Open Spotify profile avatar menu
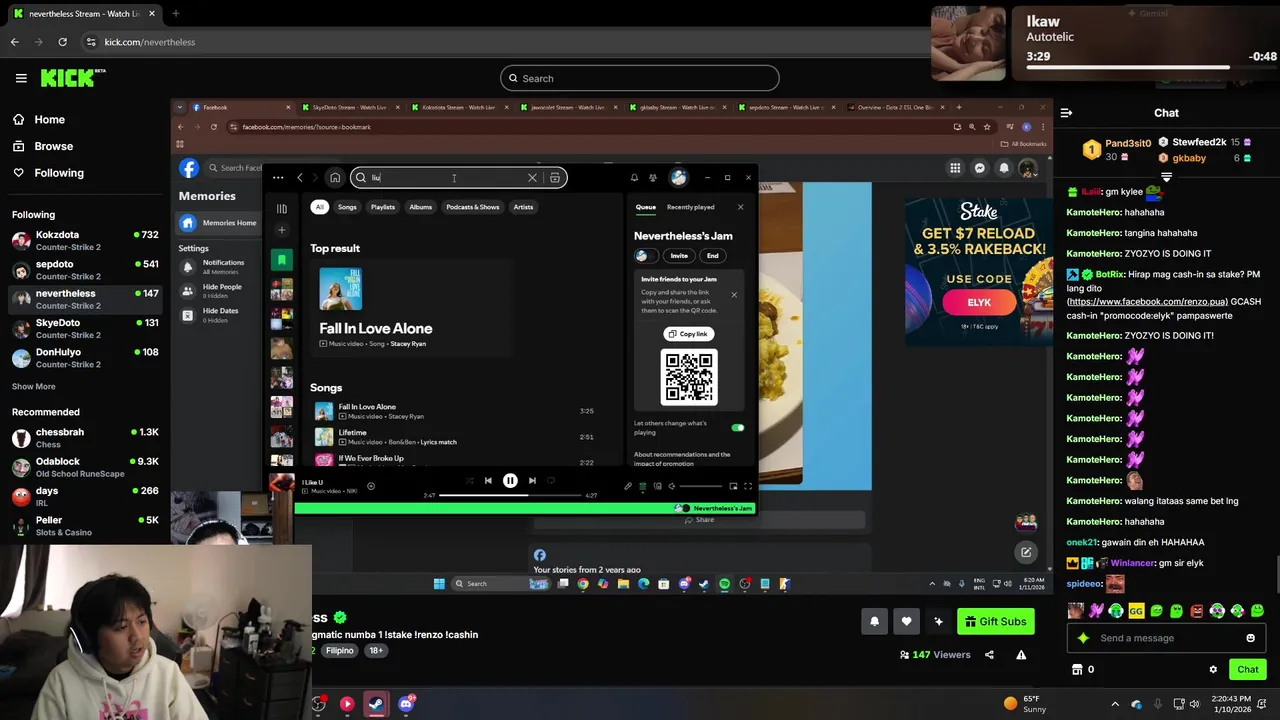This screenshot has height=720, width=1280. [x=679, y=178]
